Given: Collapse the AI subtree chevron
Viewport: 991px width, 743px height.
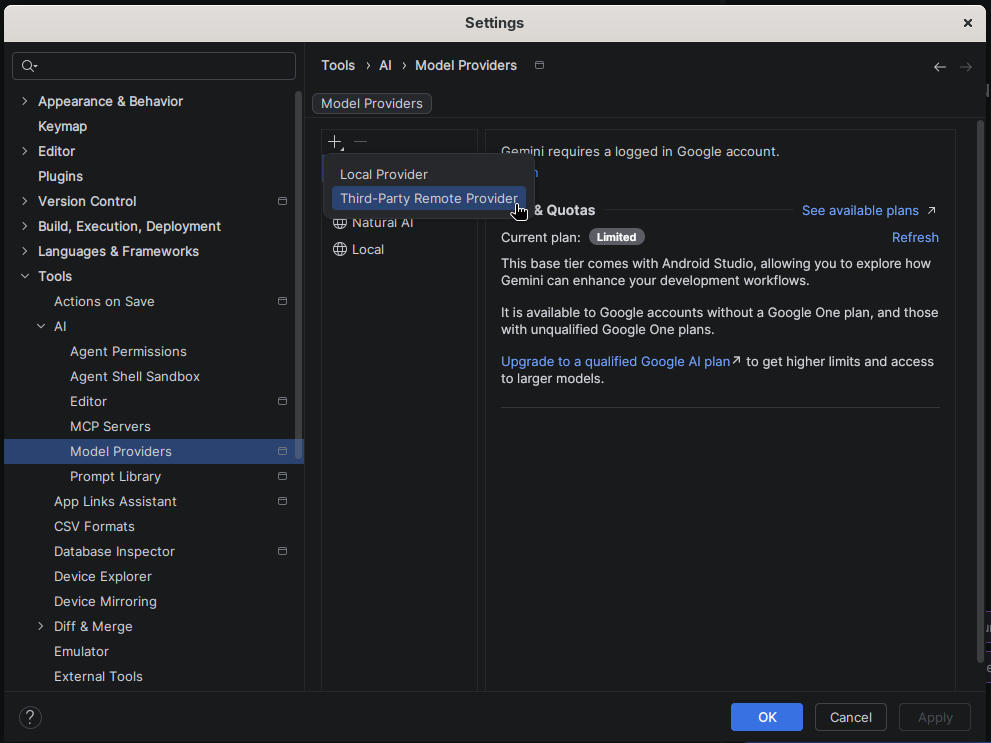Looking at the screenshot, I should 41,326.
